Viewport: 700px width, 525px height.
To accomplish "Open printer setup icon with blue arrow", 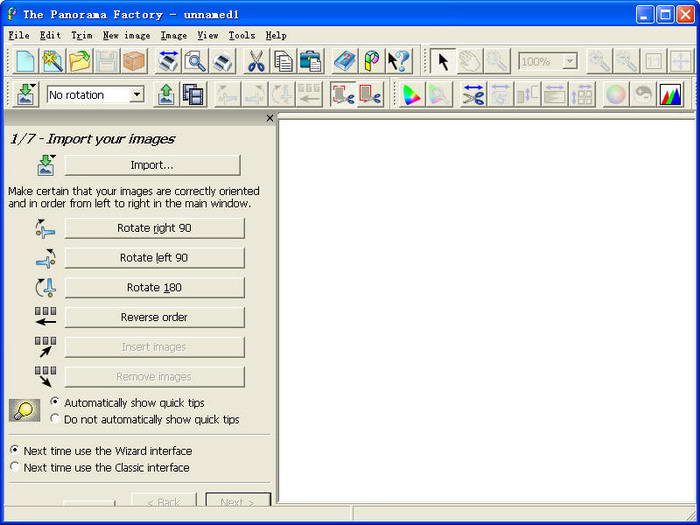I will [168, 61].
